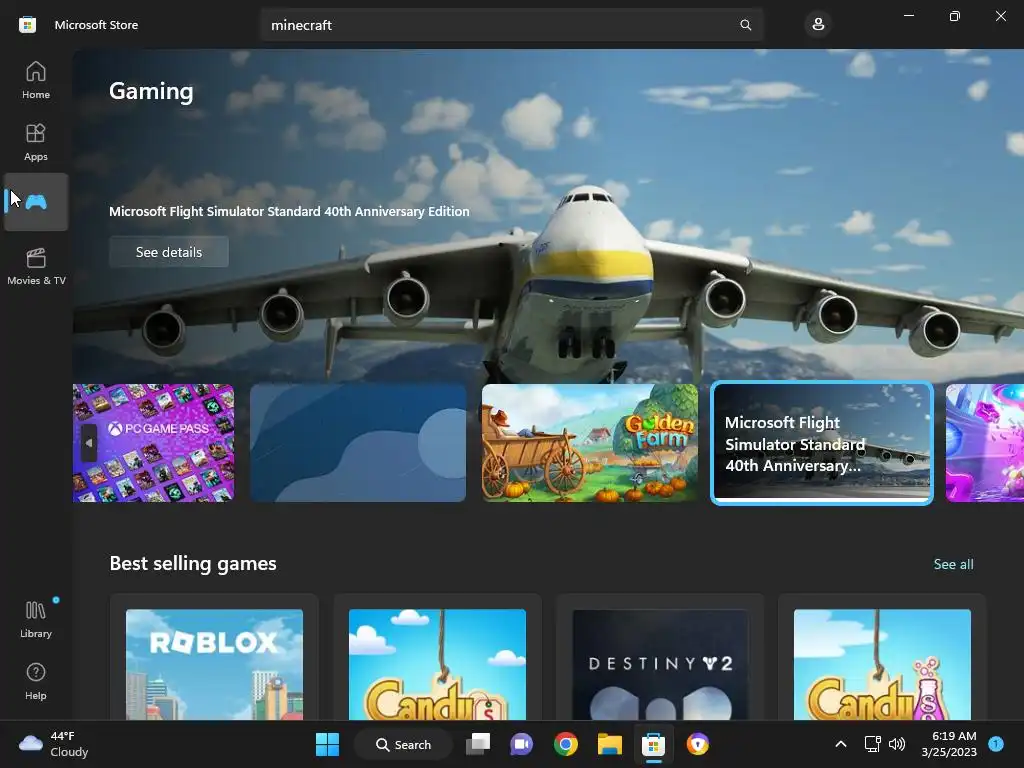Image resolution: width=1024 pixels, height=768 pixels.
Task: Click See details for Flight Simulator
Action: (x=168, y=252)
